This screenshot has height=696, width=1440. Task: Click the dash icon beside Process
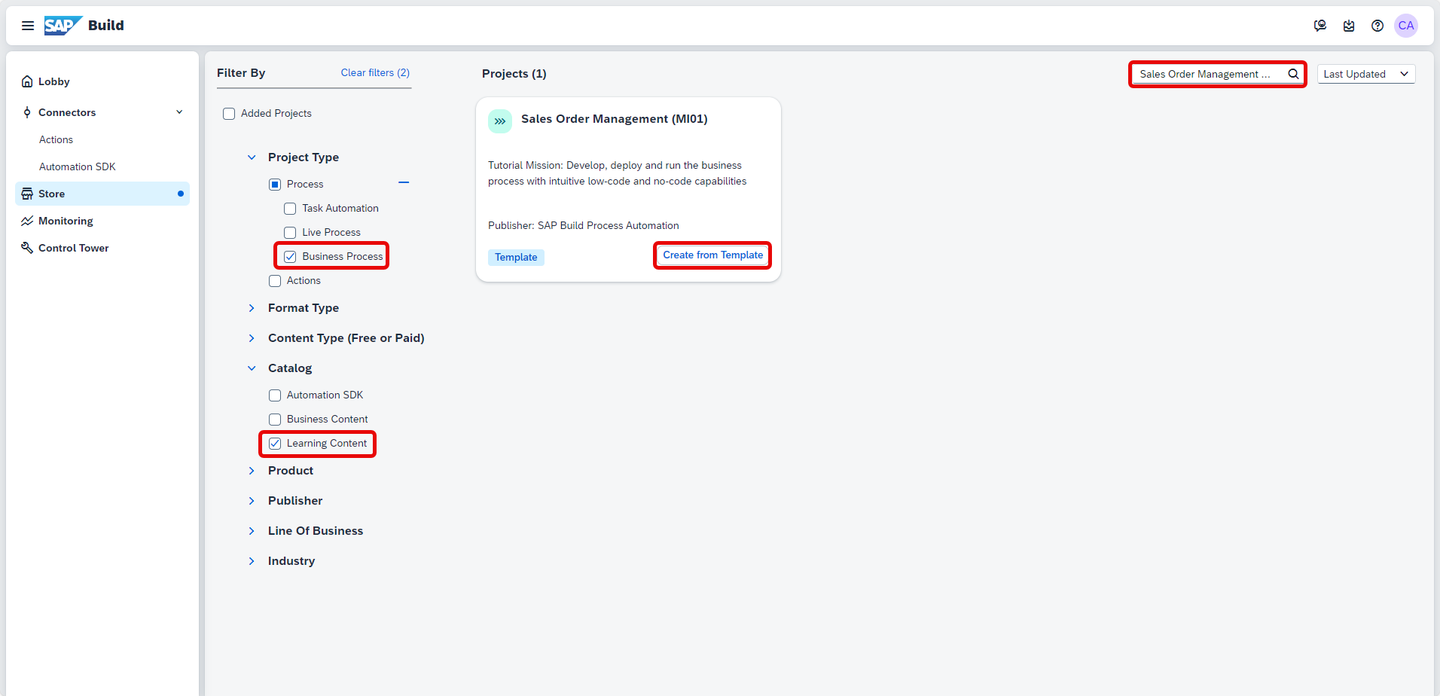[x=404, y=183]
